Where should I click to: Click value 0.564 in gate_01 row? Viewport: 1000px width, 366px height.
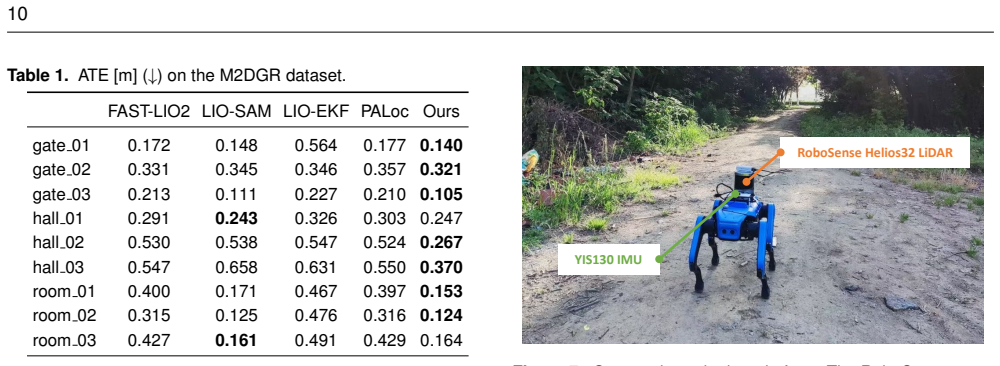316,146
